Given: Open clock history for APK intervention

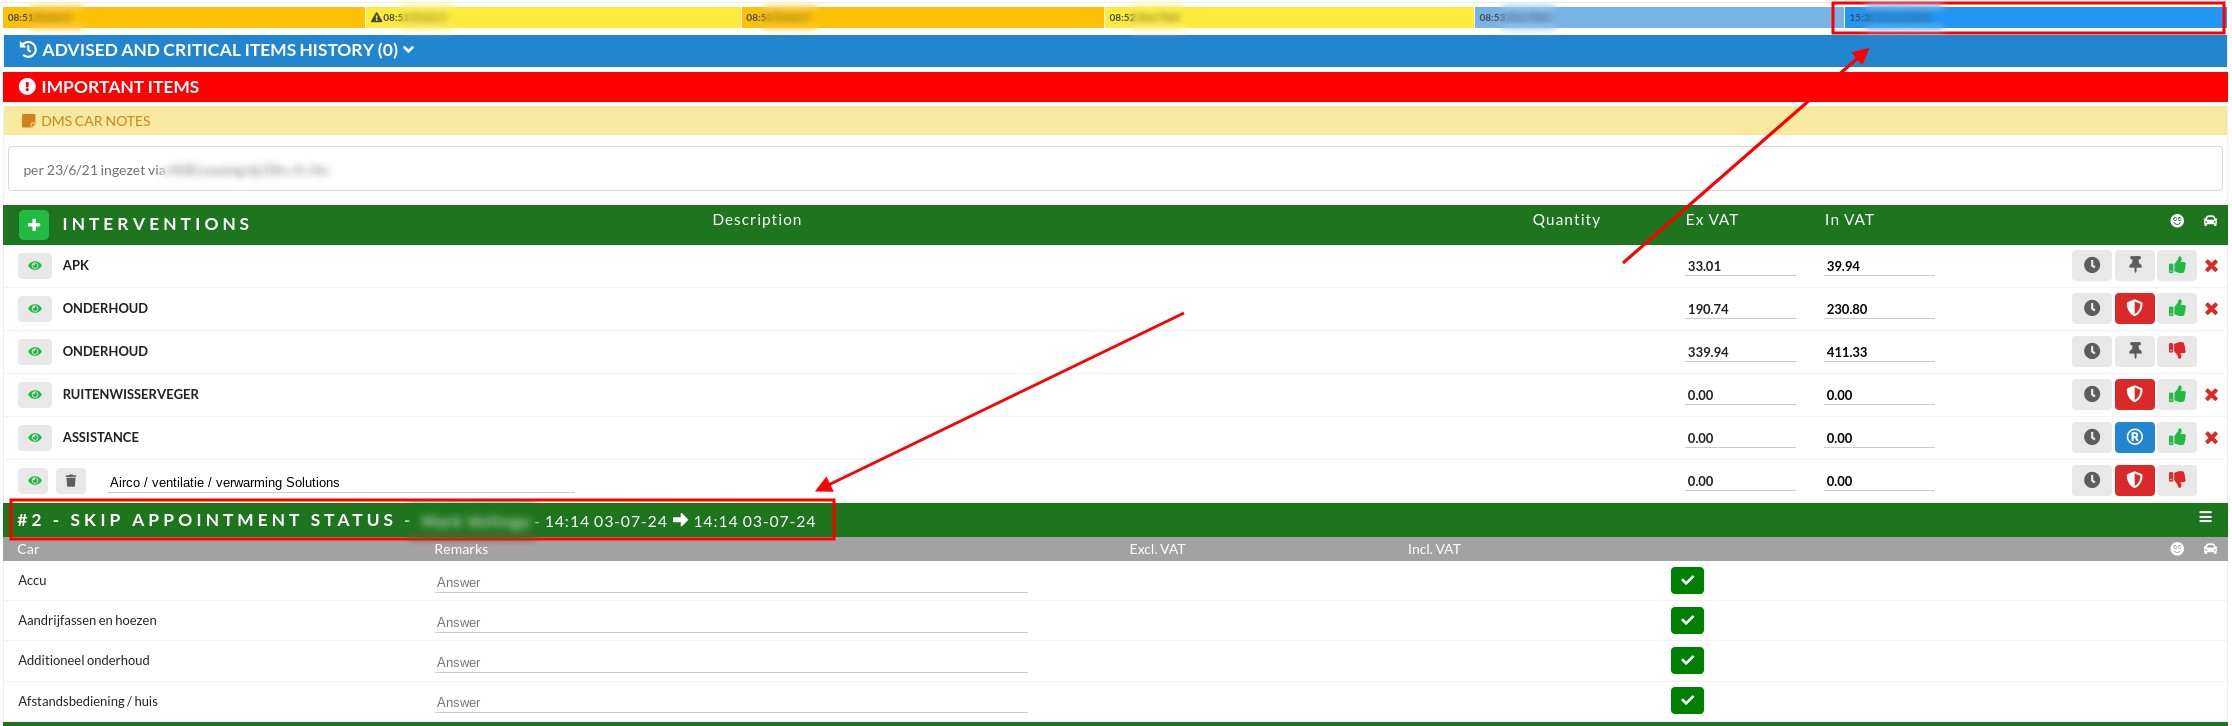Looking at the screenshot, I should pyautogui.click(x=2091, y=265).
